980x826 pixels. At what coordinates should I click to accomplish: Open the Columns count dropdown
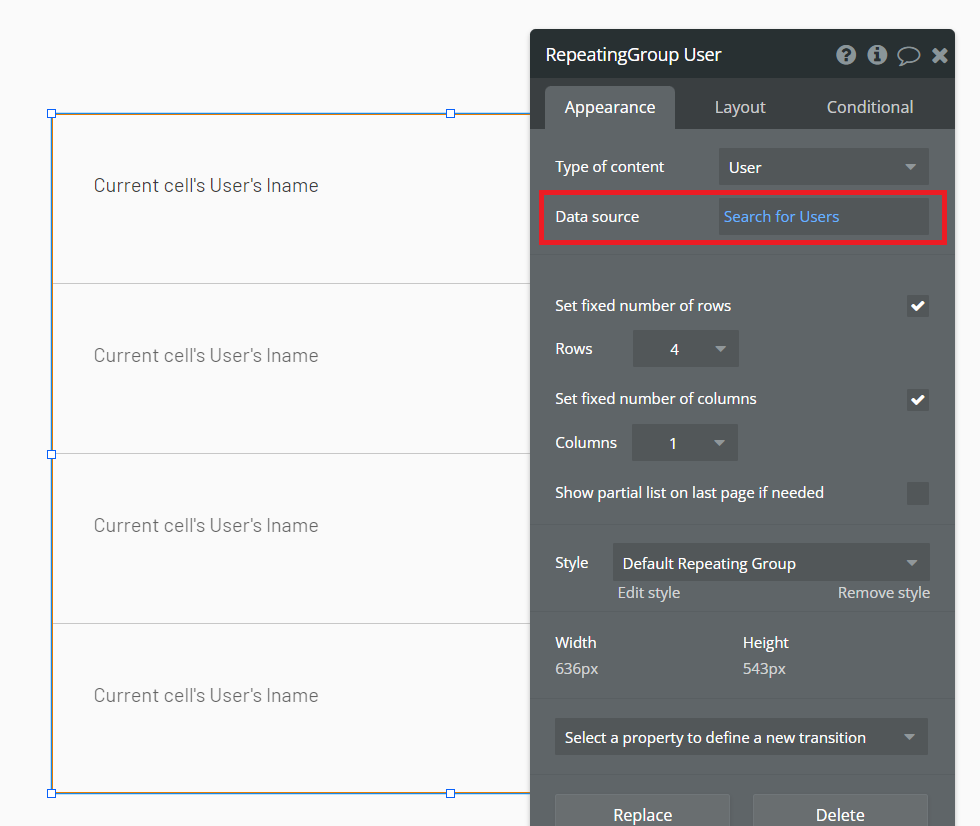click(x=685, y=443)
